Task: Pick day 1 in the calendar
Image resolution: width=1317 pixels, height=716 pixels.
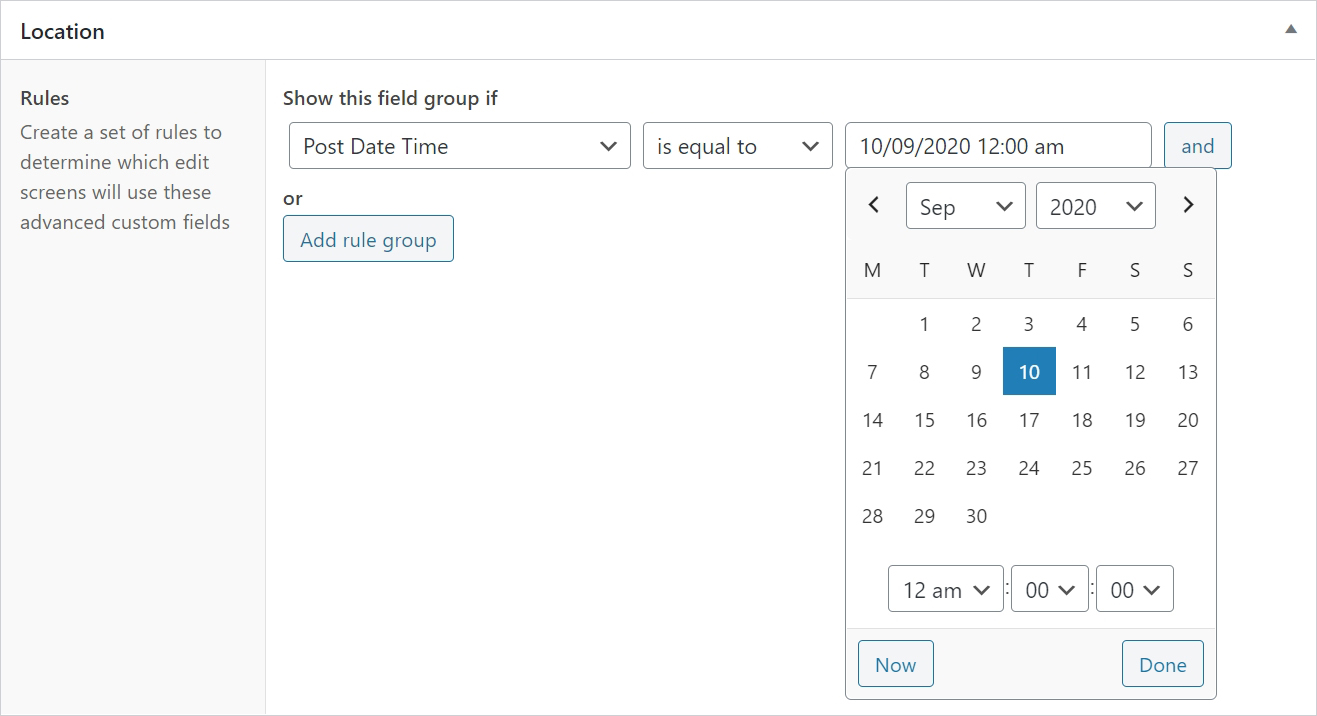Action: (924, 324)
